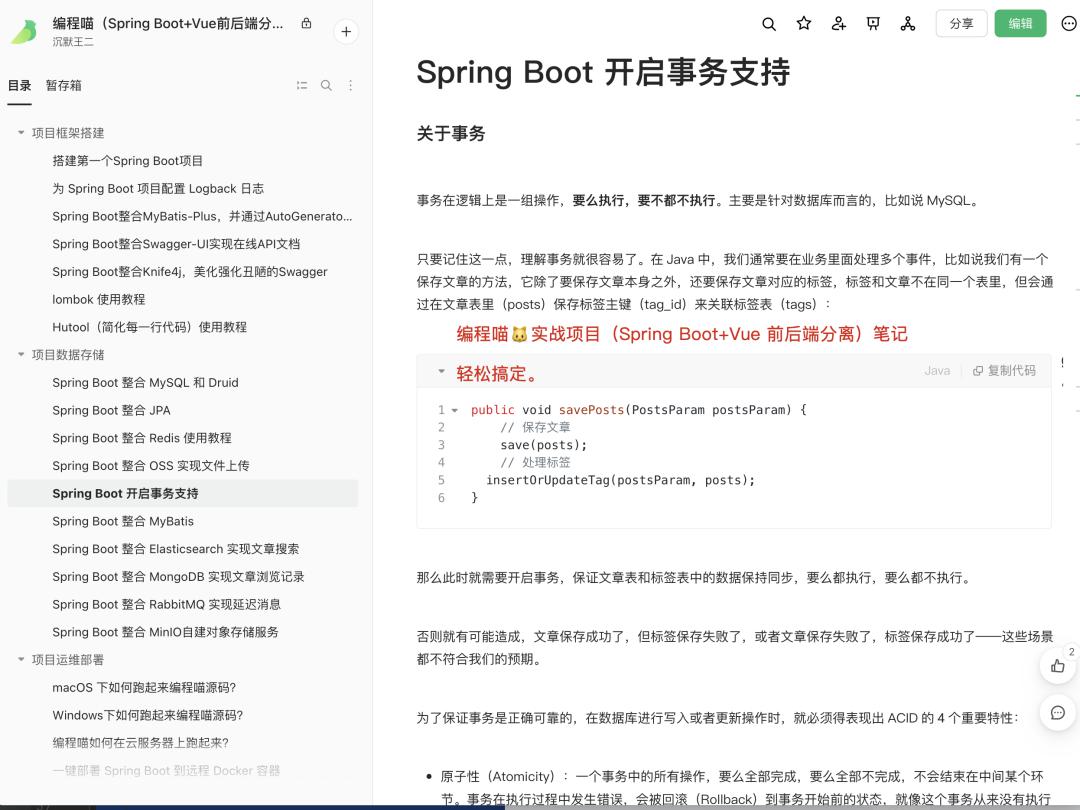Fold the Java code block with its arrow
This screenshot has height=810, width=1080.
[441, 371]
